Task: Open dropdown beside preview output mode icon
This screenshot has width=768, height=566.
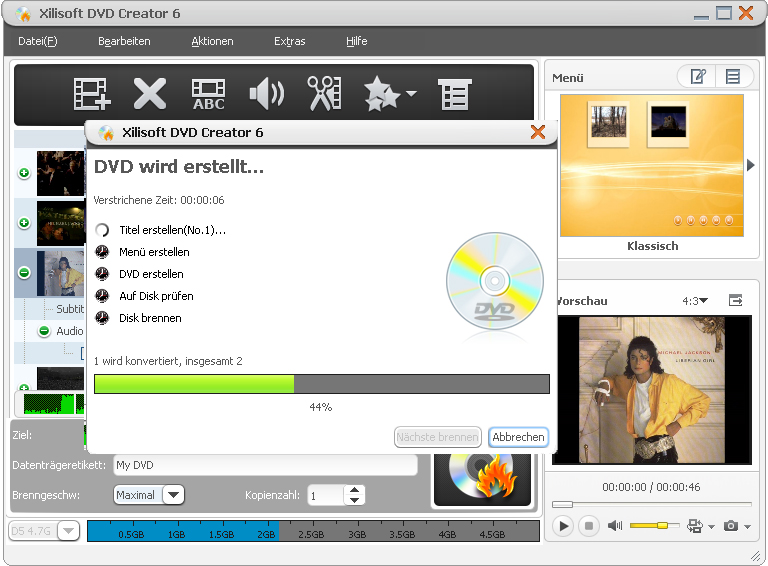Action: click(712, 527)
